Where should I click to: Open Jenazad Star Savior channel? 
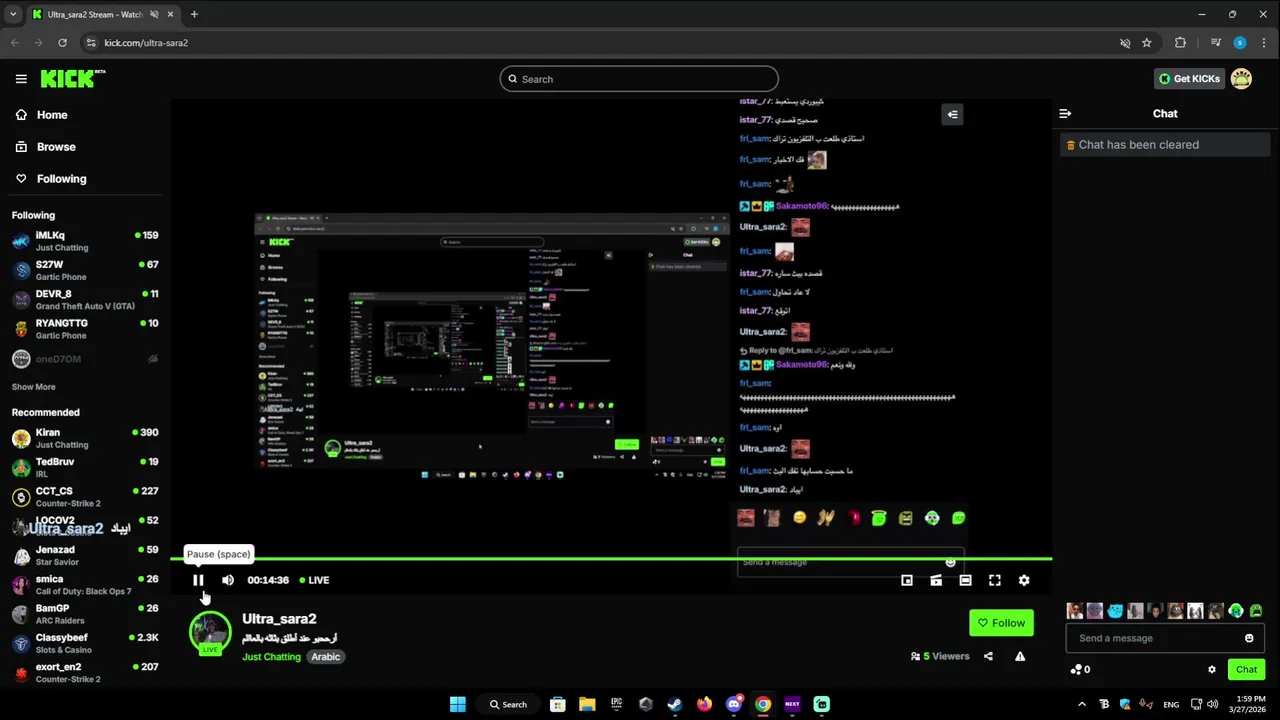pos(85,555)
